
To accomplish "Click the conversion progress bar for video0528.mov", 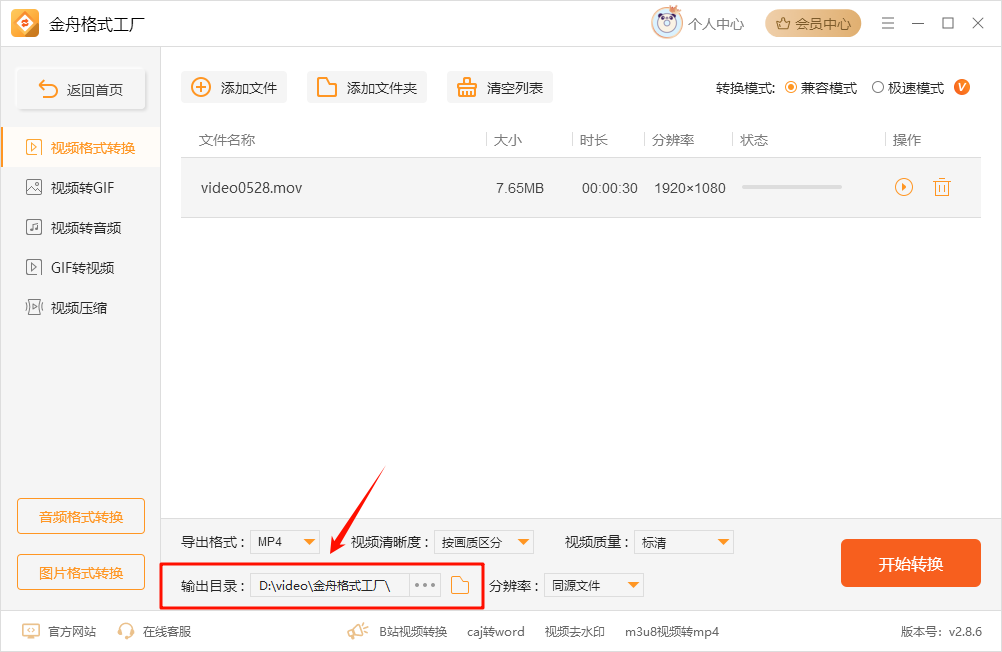I will 792,187.
